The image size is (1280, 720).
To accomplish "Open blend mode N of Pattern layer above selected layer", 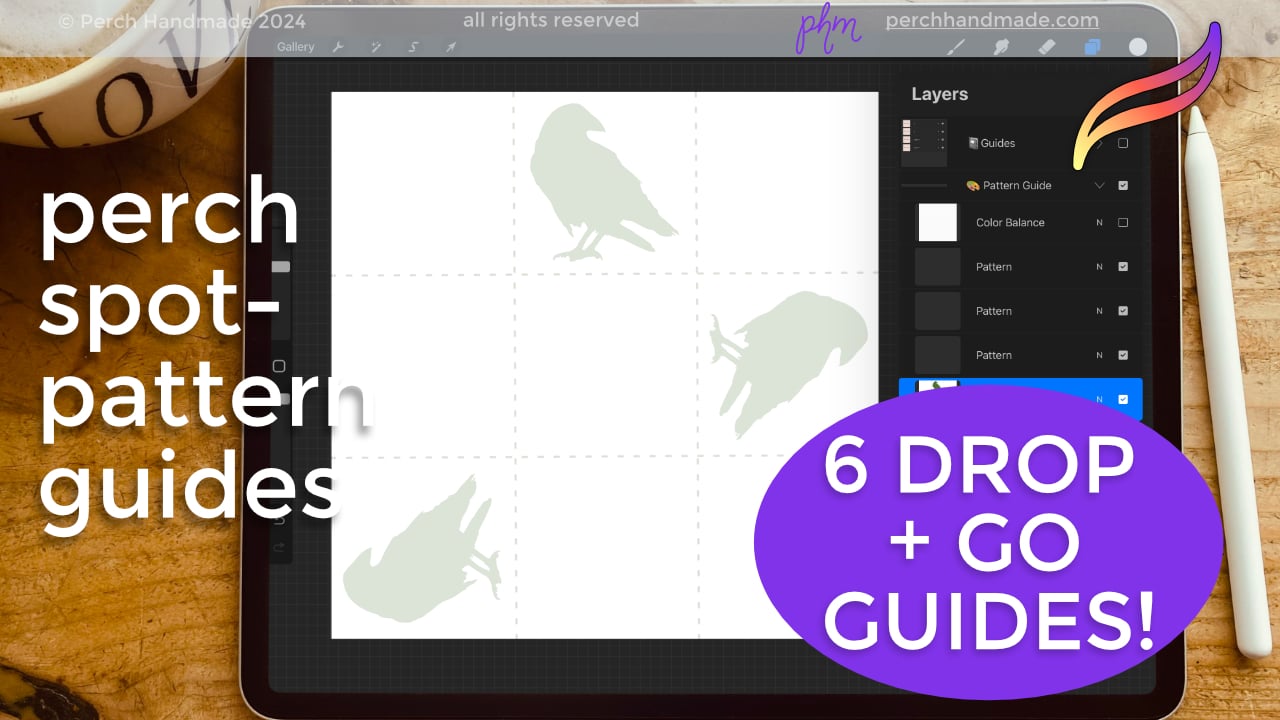I will (1099, 355).
